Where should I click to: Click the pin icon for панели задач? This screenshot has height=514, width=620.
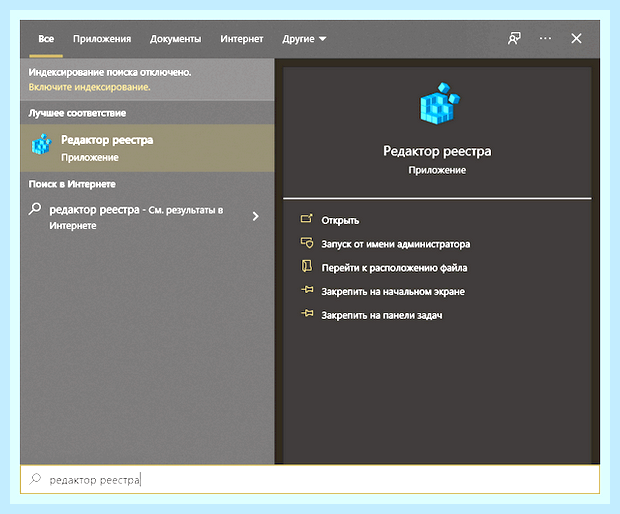[x=307, y=314]
